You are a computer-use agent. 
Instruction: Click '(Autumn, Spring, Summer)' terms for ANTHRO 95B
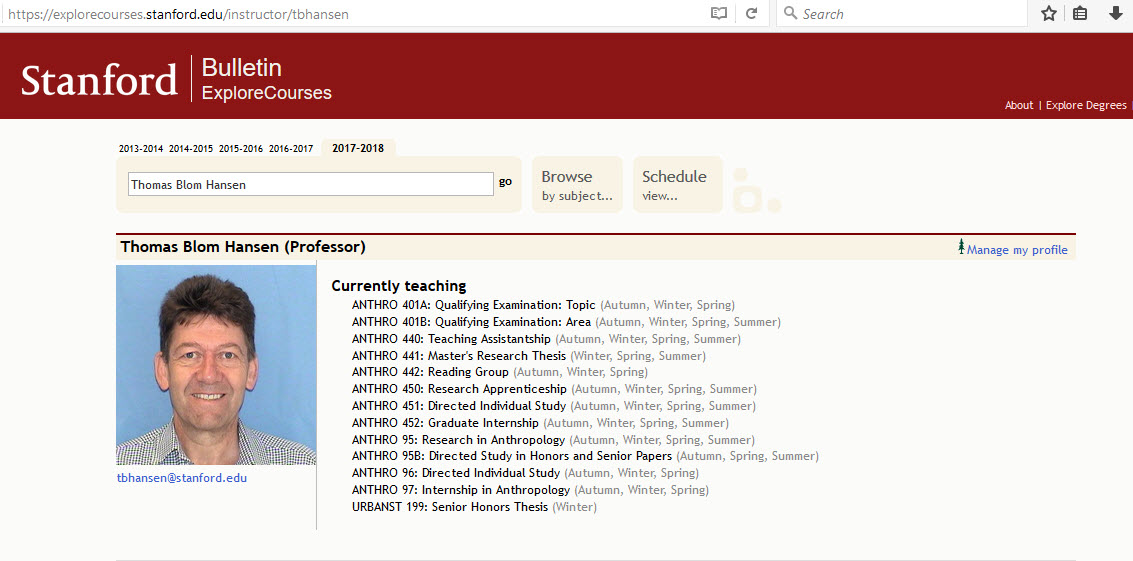pyautogui.click(x=747, y=456)
